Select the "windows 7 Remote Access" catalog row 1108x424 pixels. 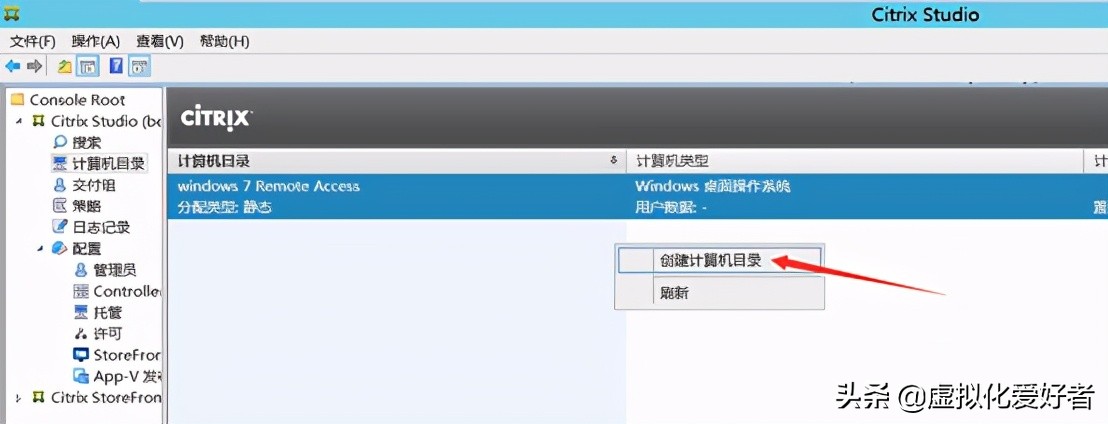(x=637, y=196)
